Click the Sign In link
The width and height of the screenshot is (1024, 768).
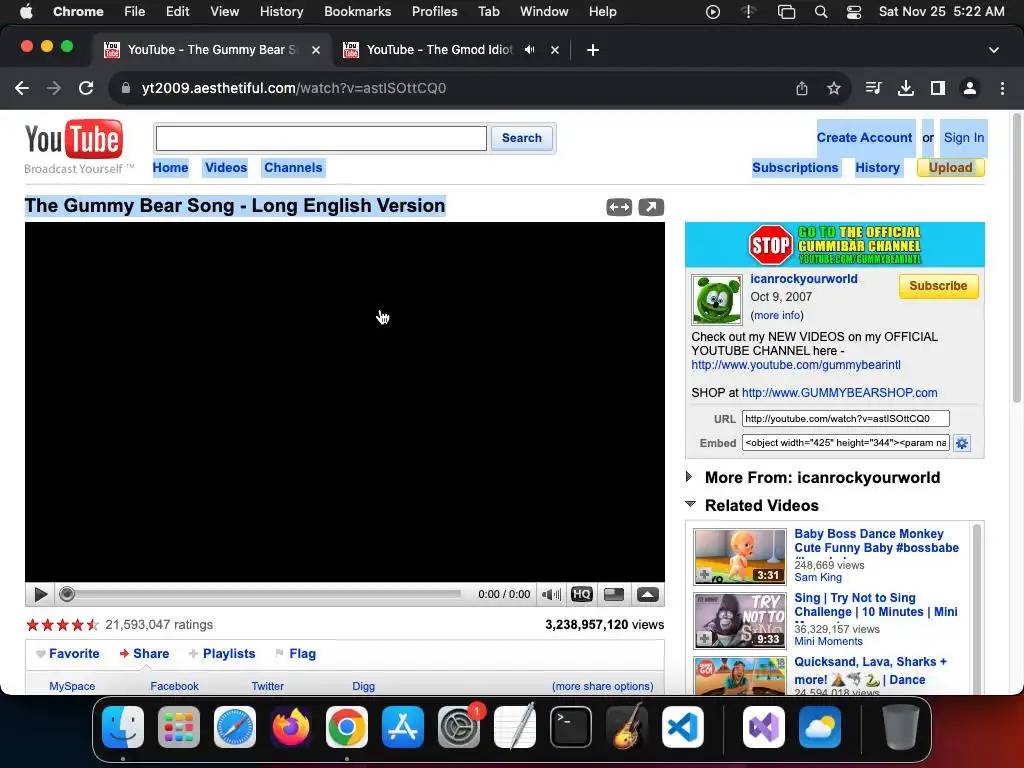click(964, 138)
